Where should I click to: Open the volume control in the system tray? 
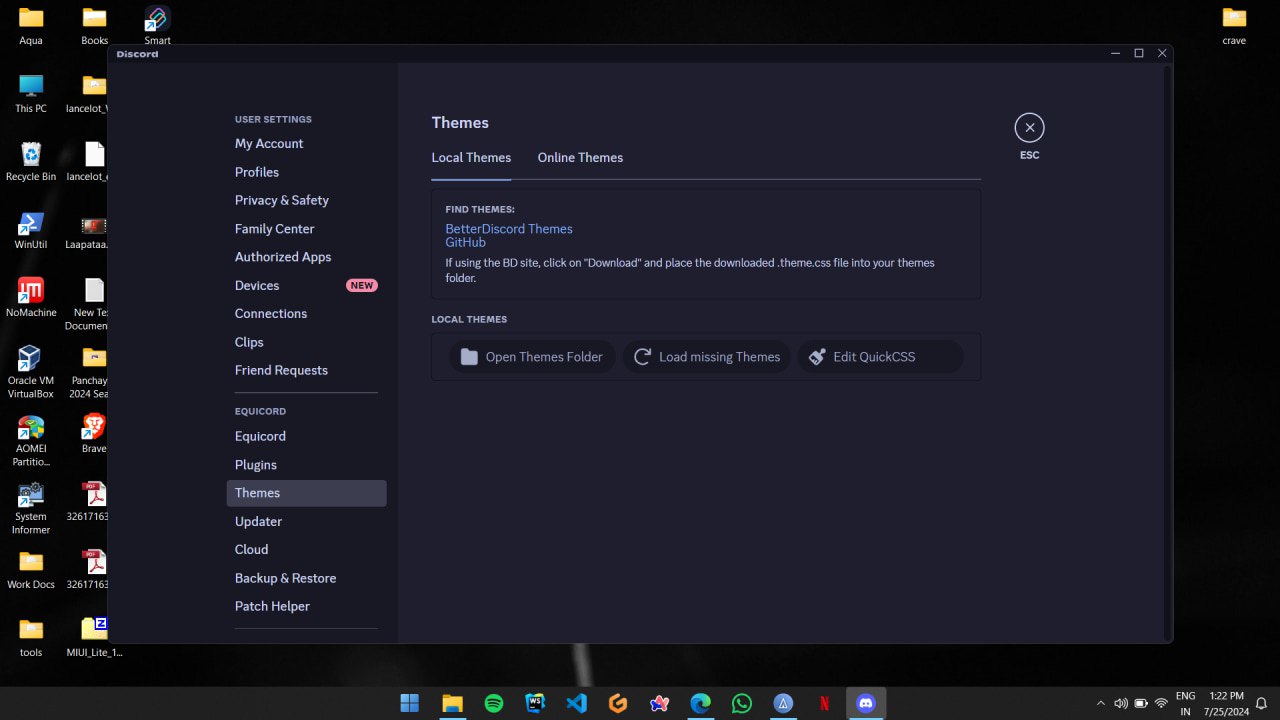1121,703
